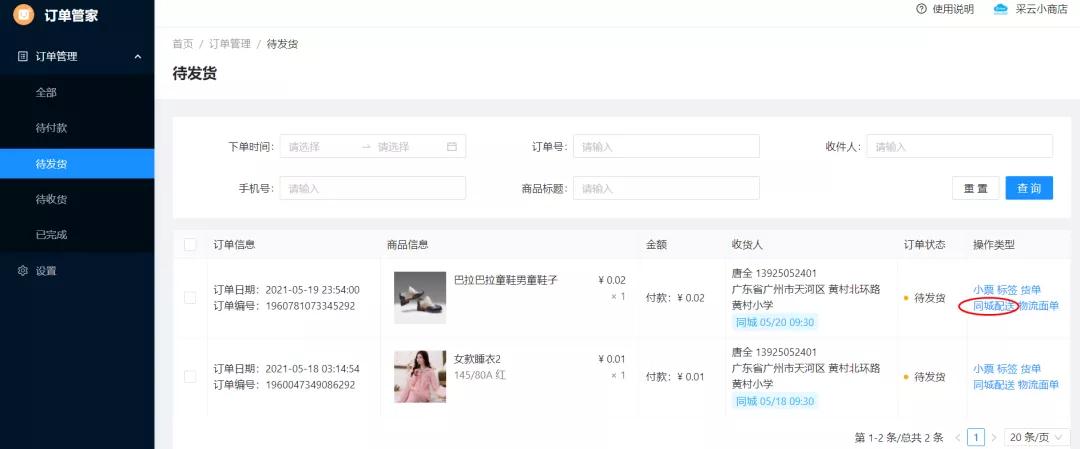Click the 设置 gear icon
Image resolution: width=1080 pixels, height=449 pixels.
click(x=23, y=271)
